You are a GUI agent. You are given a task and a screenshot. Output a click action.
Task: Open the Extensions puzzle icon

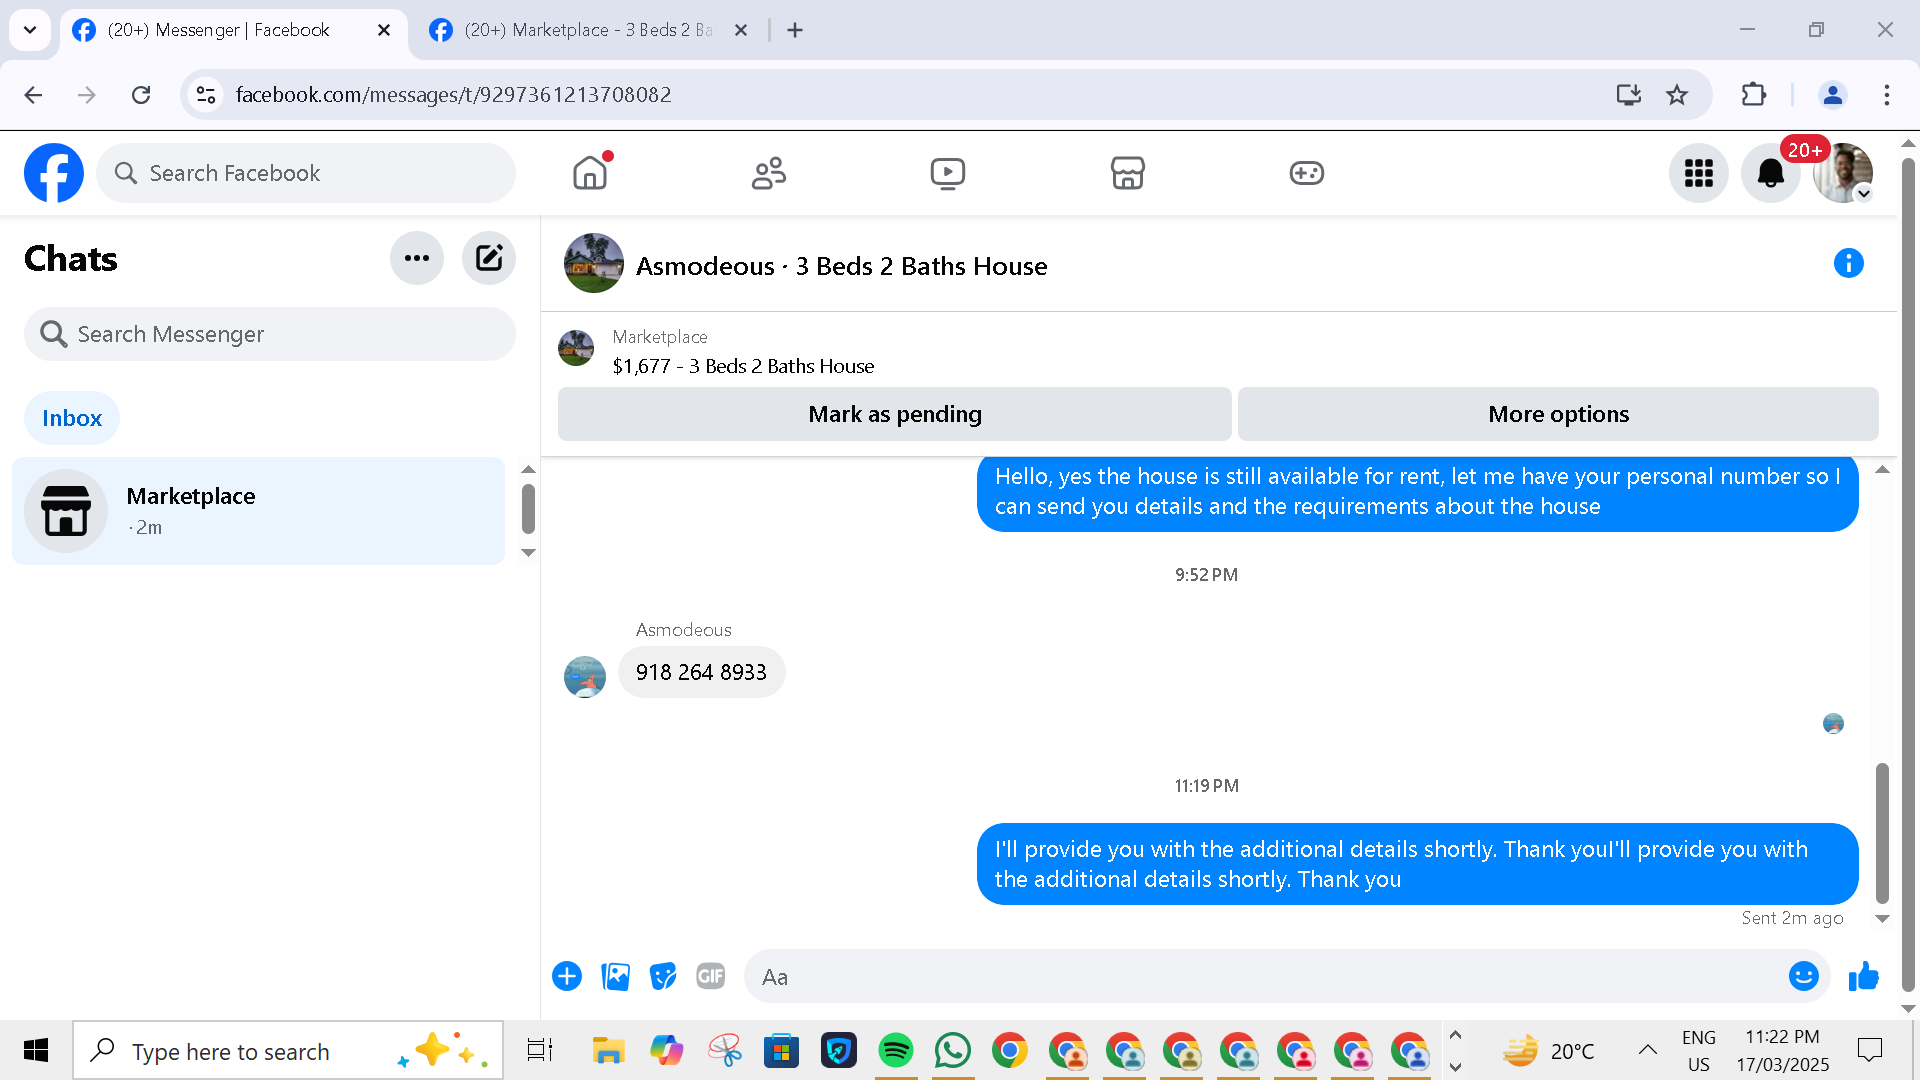click(x=1754, y=95)
